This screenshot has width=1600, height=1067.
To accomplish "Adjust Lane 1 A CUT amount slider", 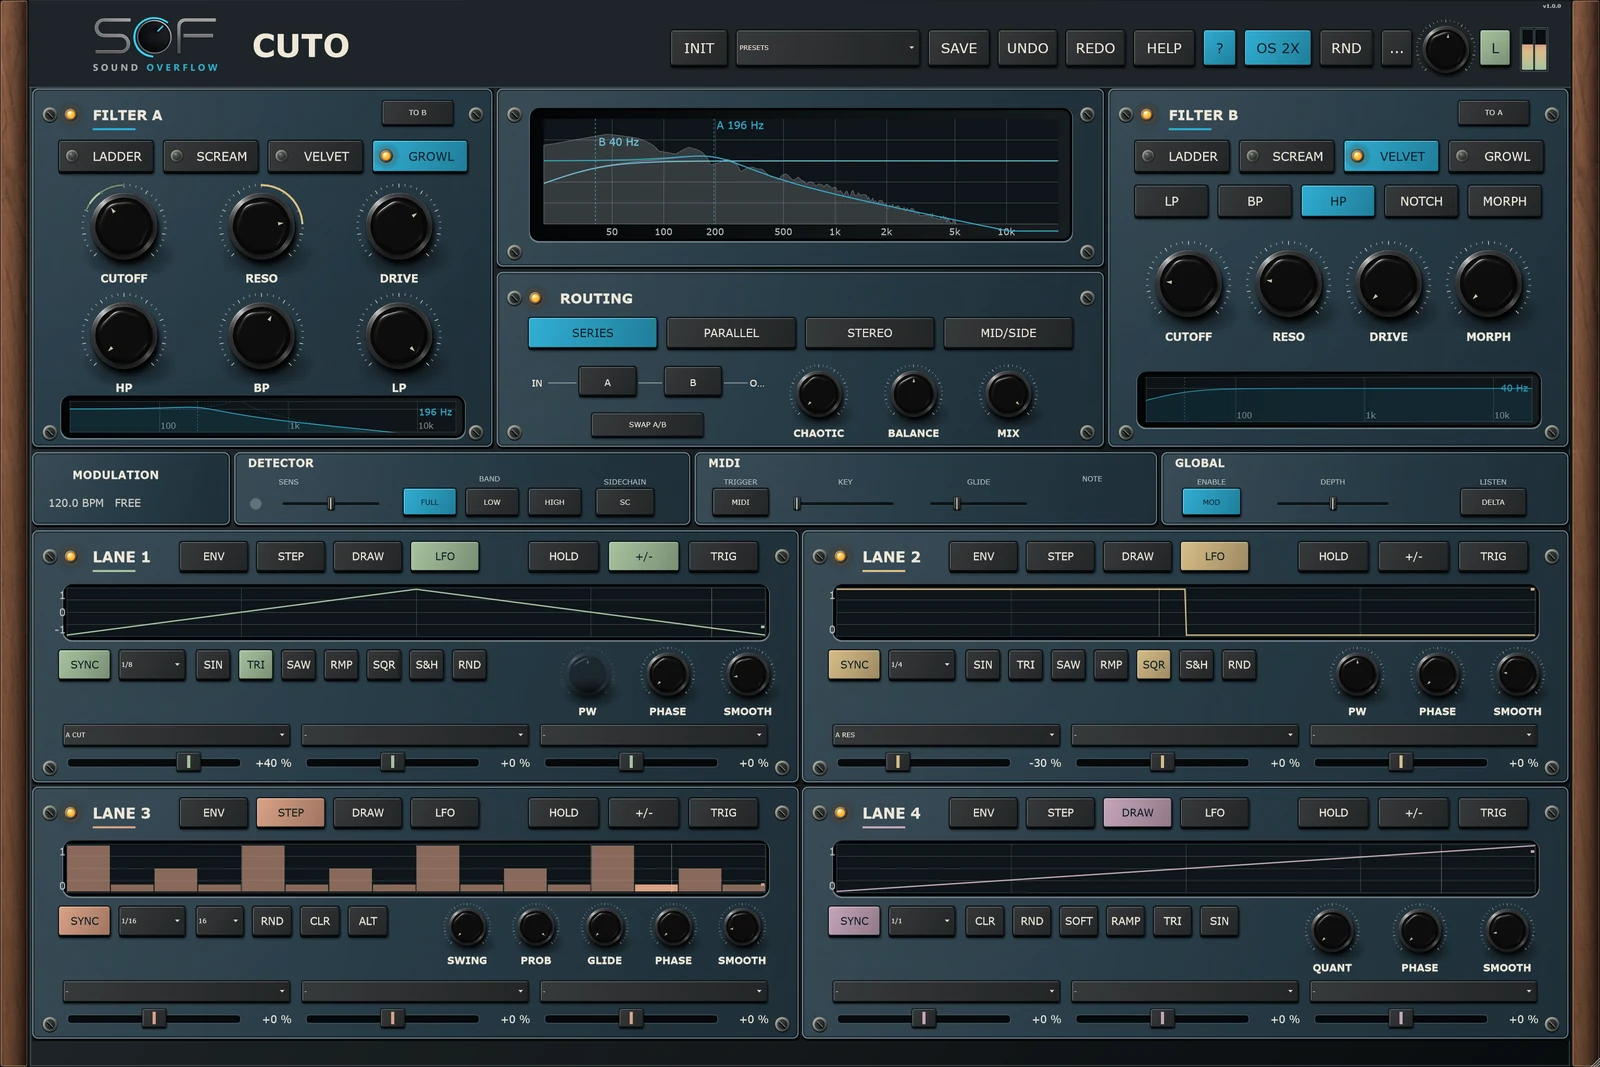I will pyautogui.click(x=154, y=762).
